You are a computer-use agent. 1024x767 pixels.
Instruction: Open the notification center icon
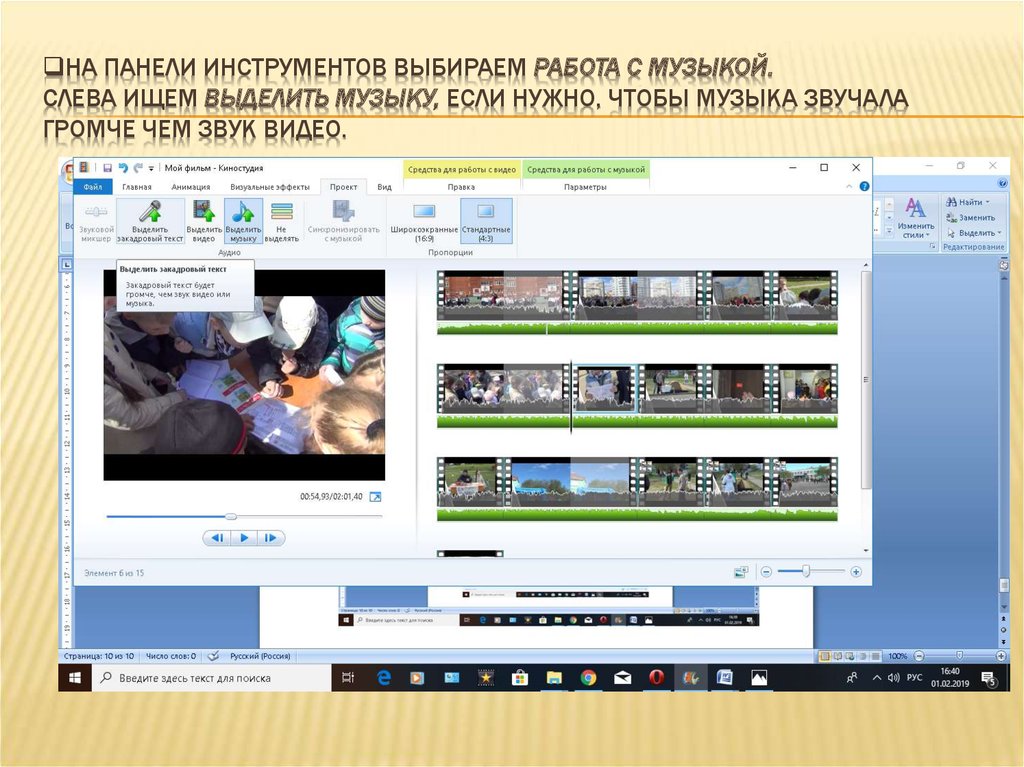989,679
